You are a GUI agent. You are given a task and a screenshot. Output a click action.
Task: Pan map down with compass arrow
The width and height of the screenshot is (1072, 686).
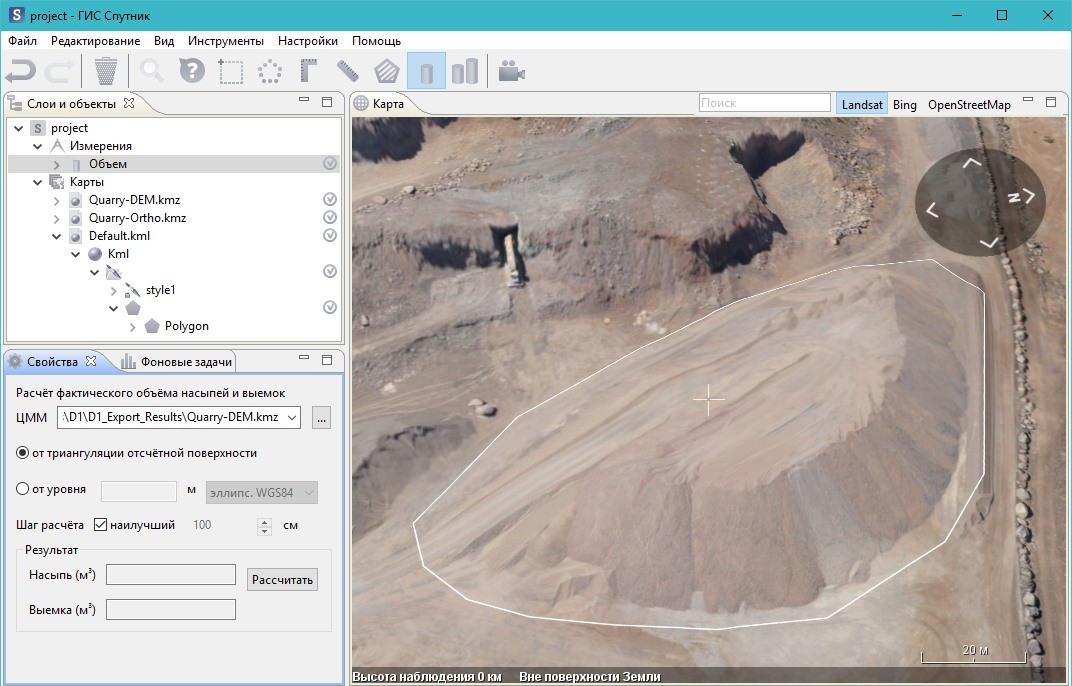point(989,242)
